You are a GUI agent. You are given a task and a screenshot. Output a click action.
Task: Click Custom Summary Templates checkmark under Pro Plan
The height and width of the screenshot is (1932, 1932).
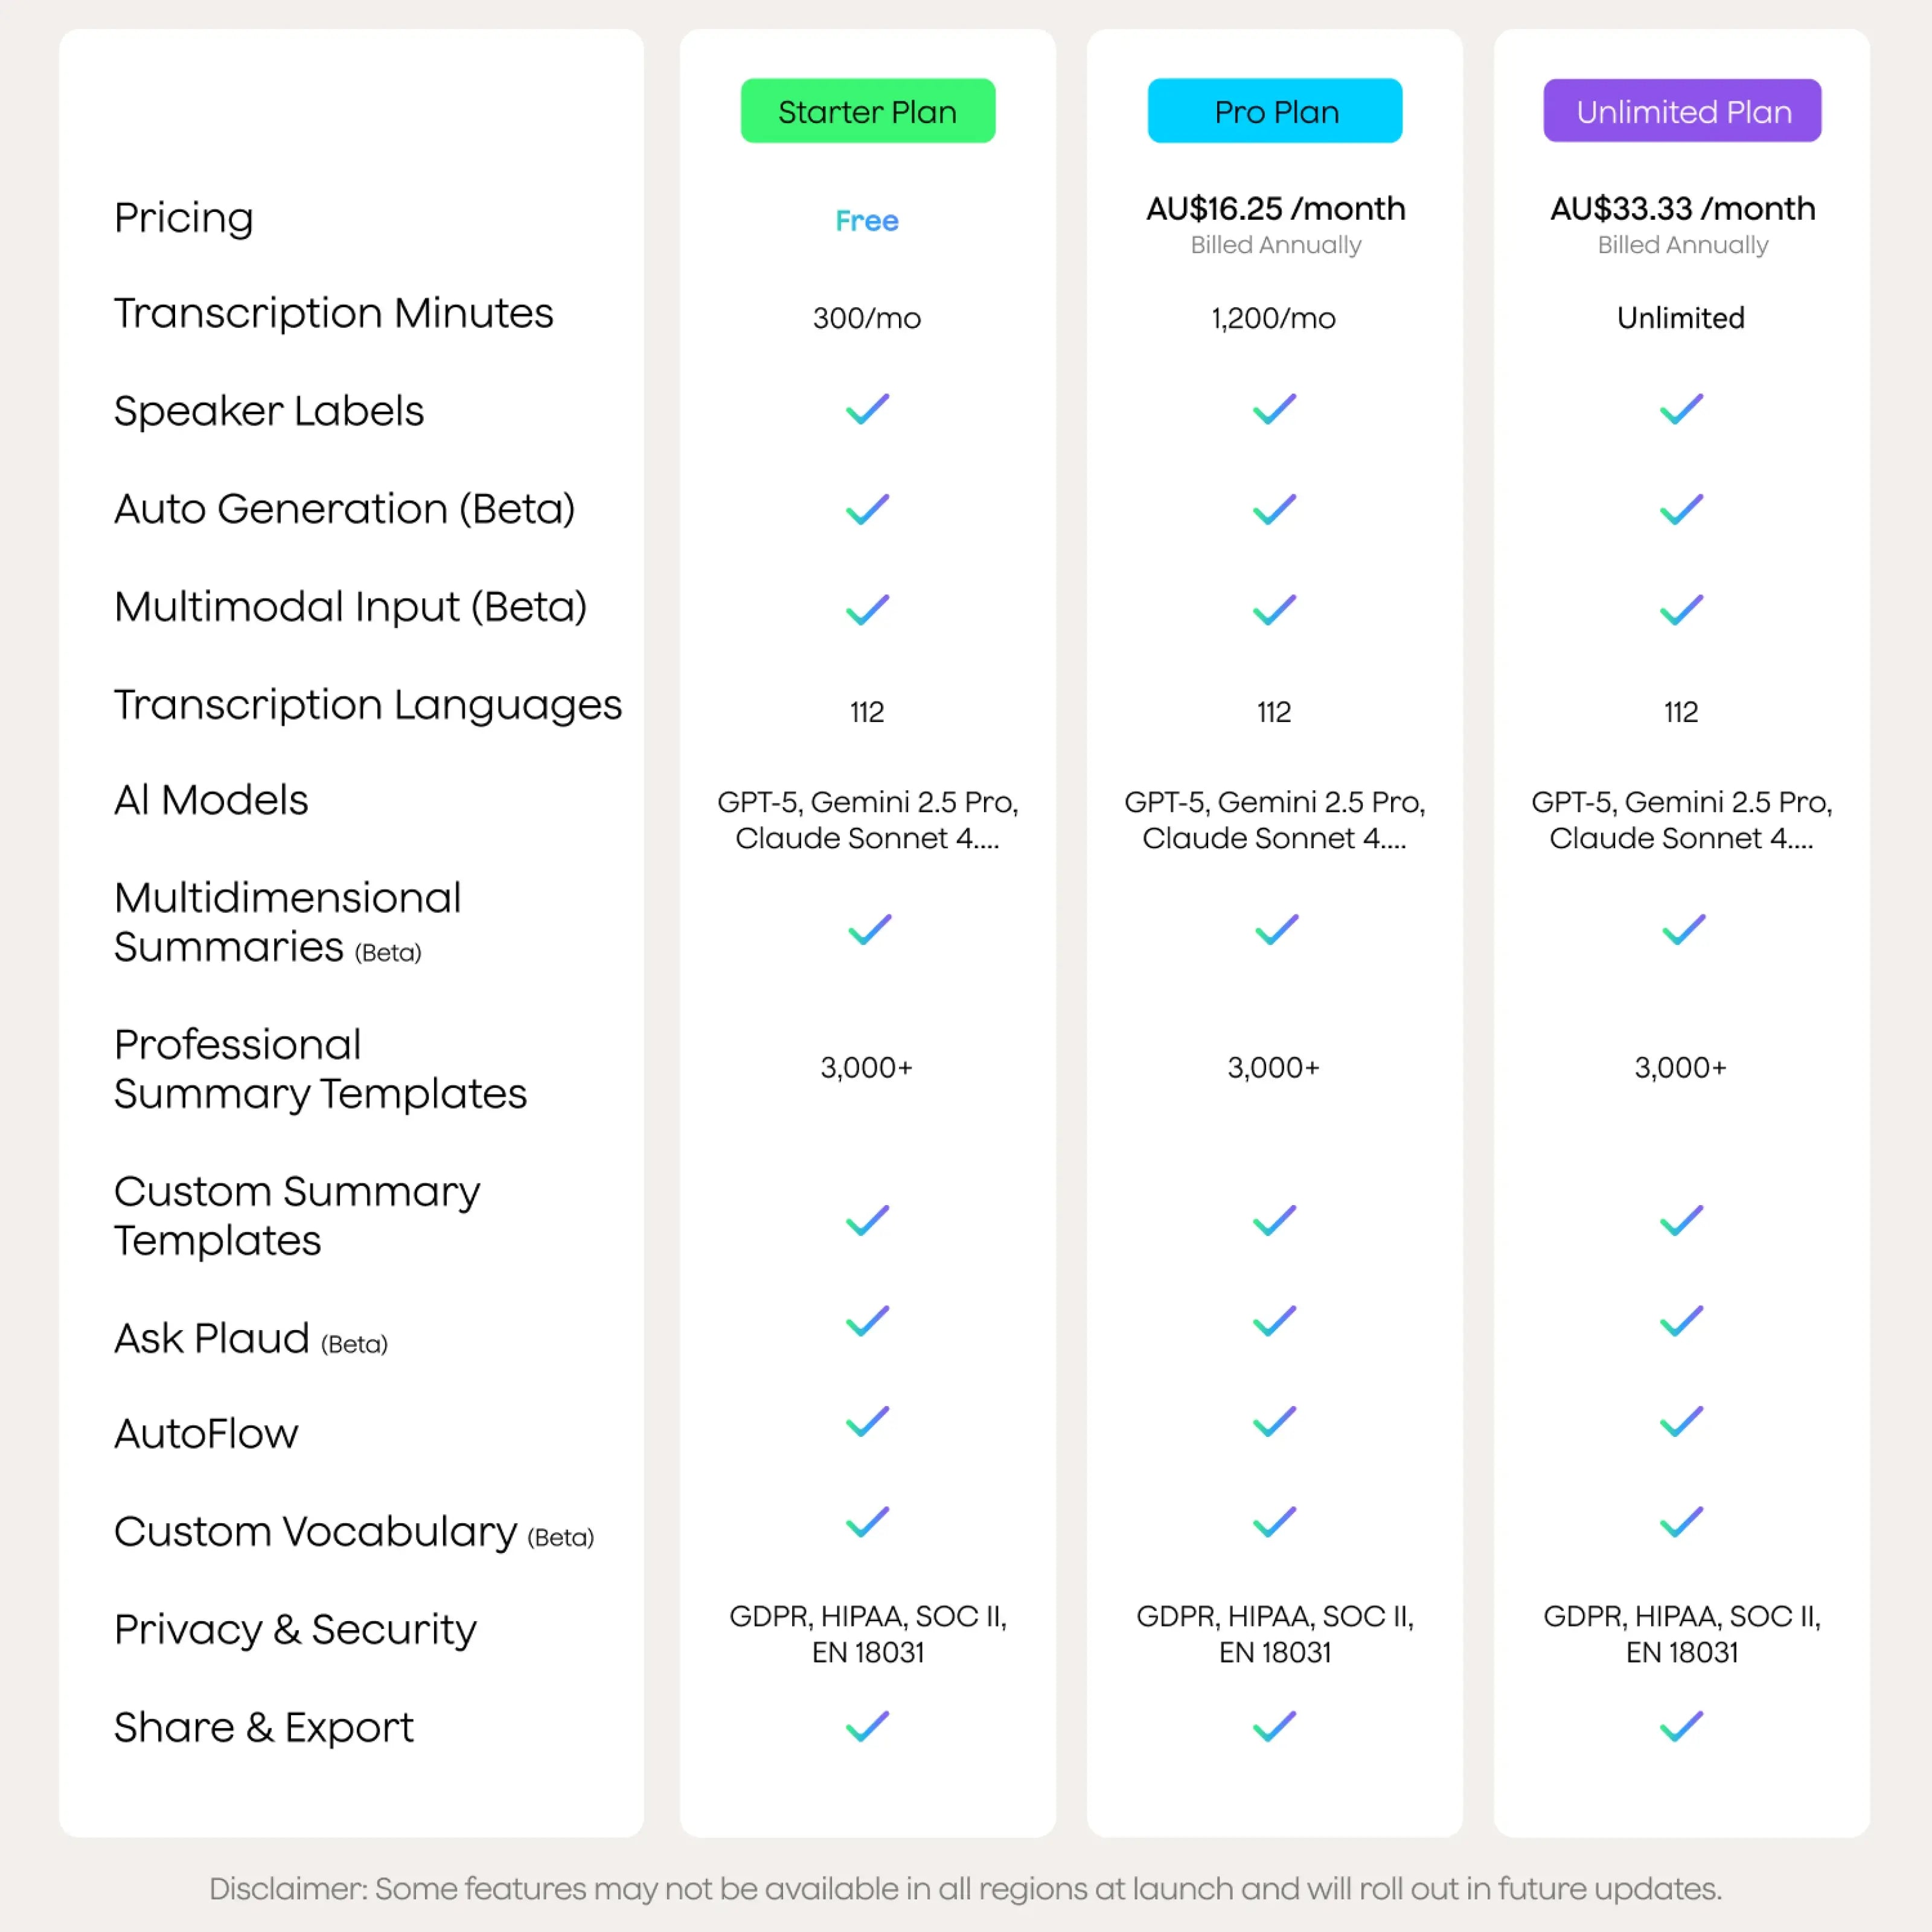pos(1274,1220)
